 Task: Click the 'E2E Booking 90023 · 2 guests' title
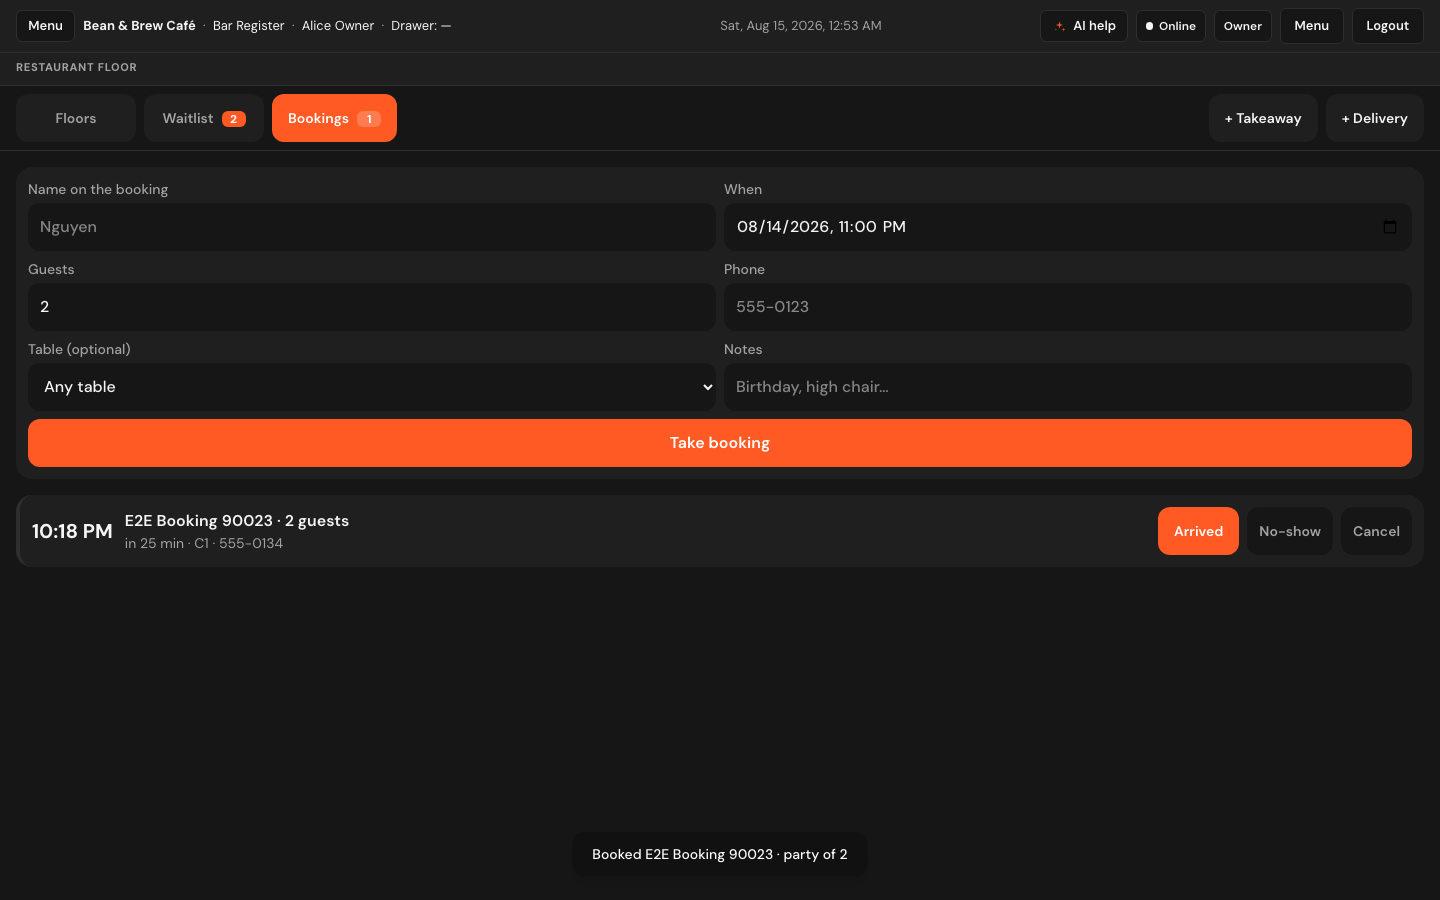click(237, 521)
